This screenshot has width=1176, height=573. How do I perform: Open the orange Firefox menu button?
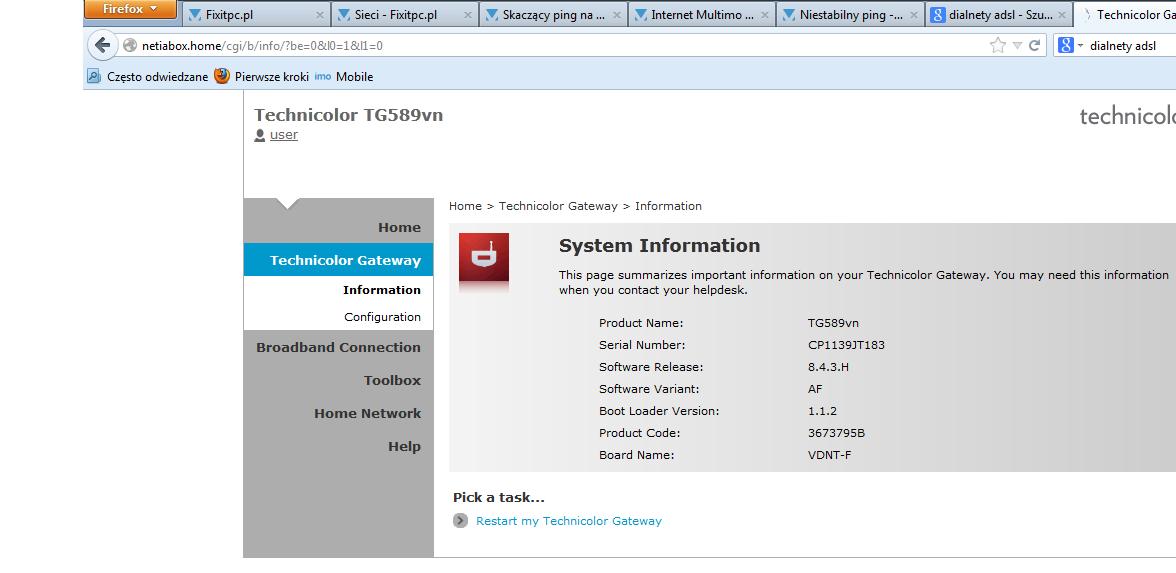tap(130, 10)
